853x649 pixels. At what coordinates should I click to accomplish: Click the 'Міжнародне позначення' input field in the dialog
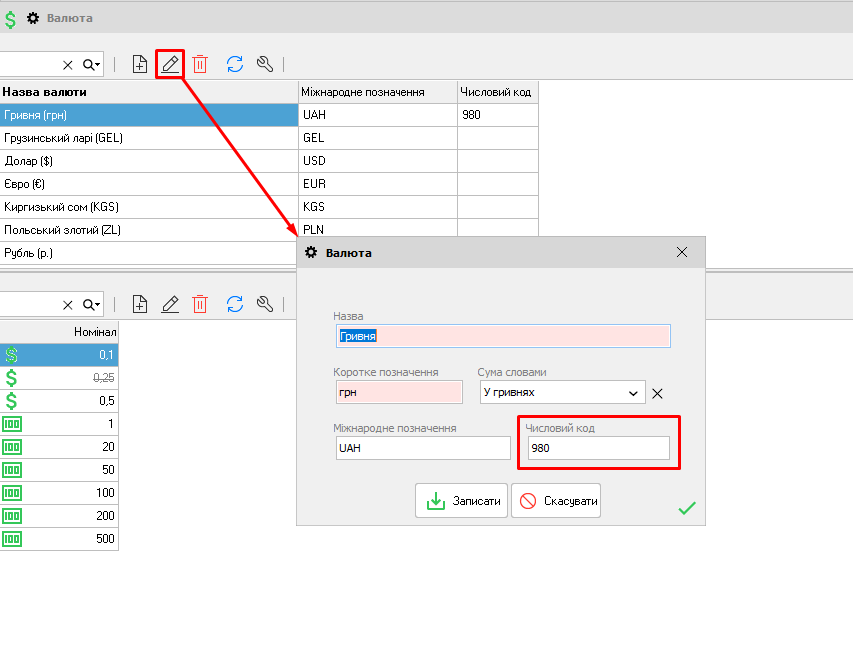423,448
